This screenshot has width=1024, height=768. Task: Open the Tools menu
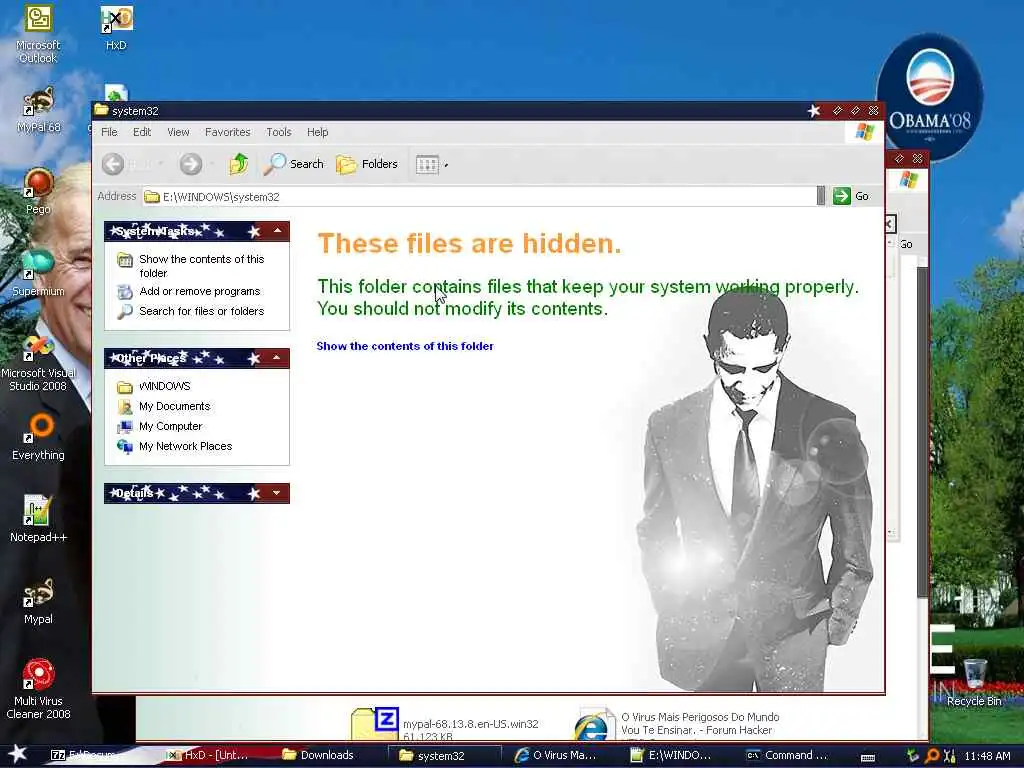[x=279, y=132]
